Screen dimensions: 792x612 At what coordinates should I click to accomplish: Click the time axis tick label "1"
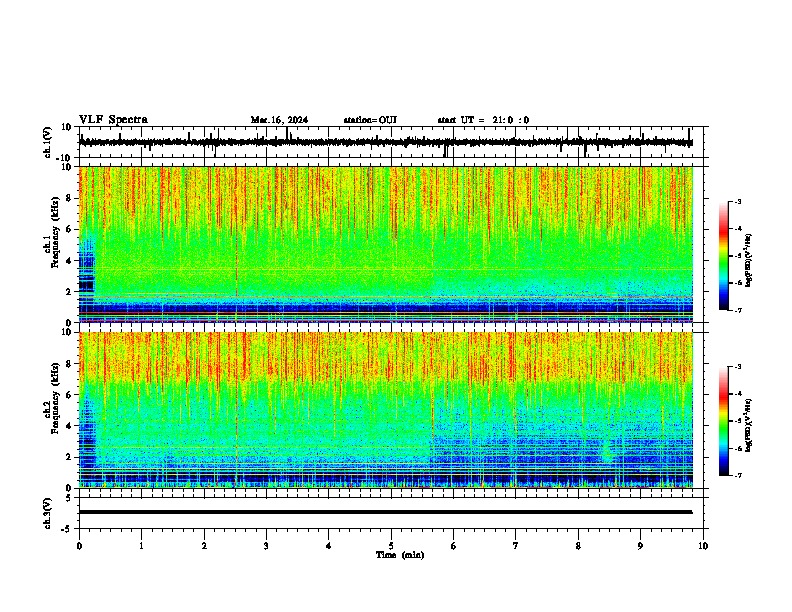click(141, 546)
